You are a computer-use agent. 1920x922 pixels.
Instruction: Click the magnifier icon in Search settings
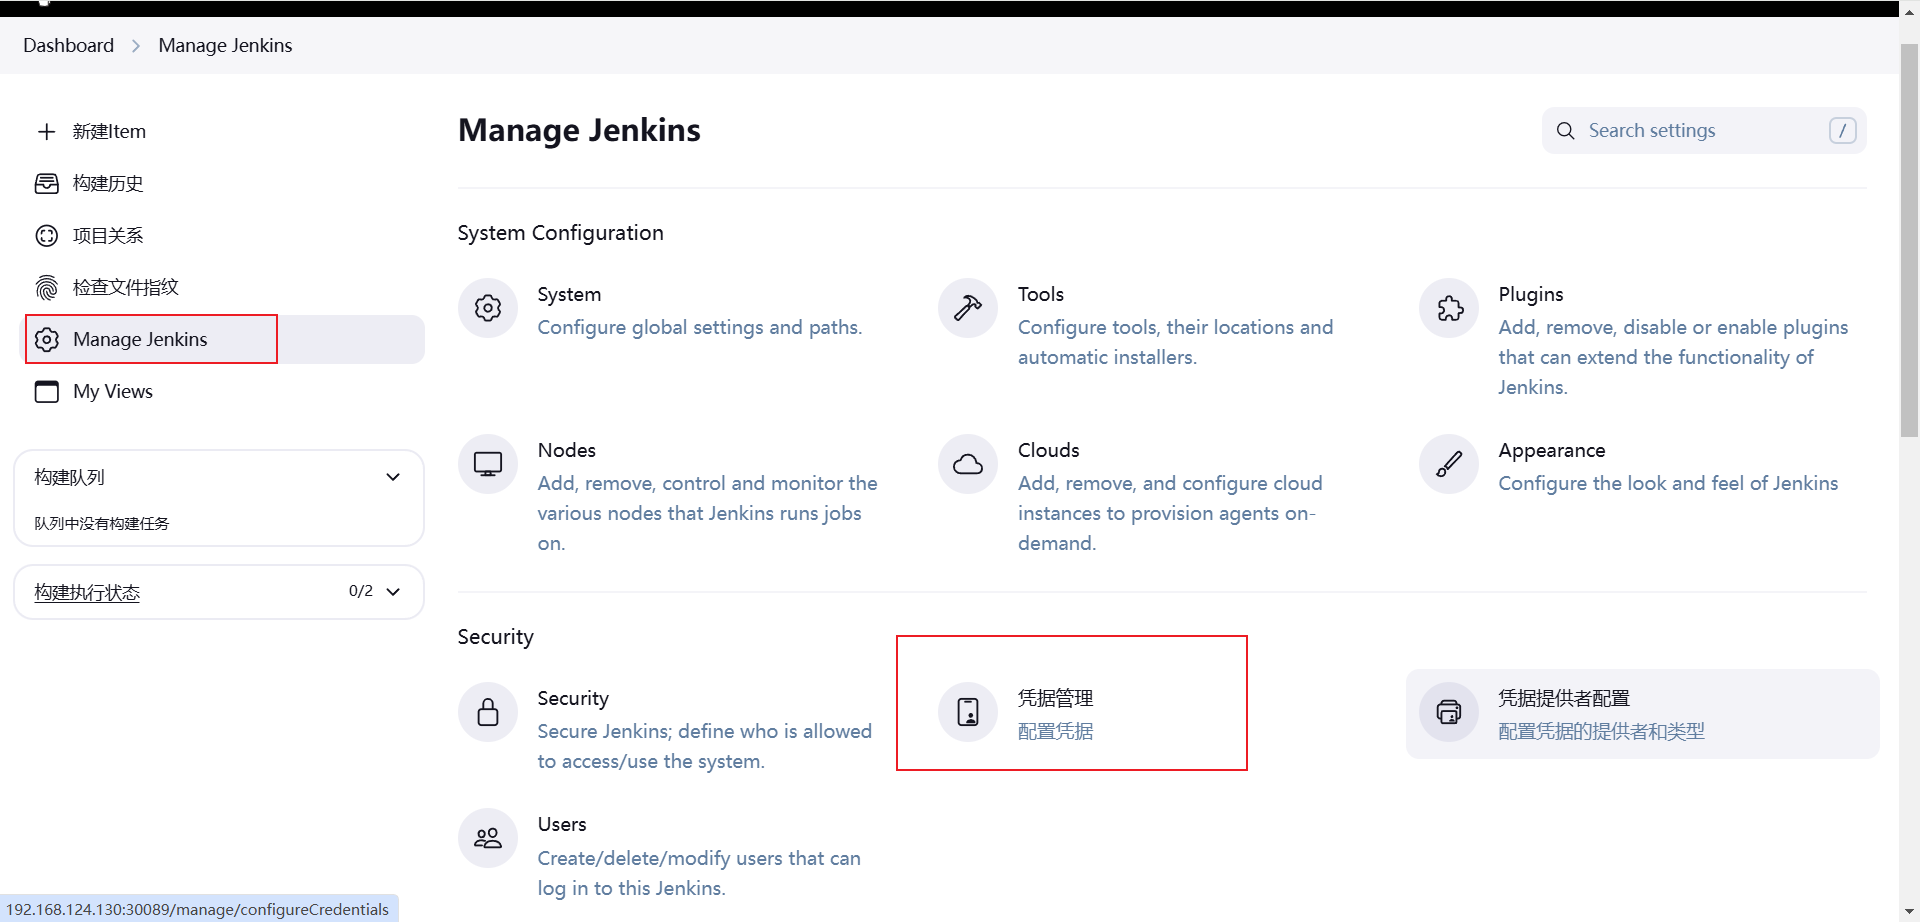coord(1566,131)
